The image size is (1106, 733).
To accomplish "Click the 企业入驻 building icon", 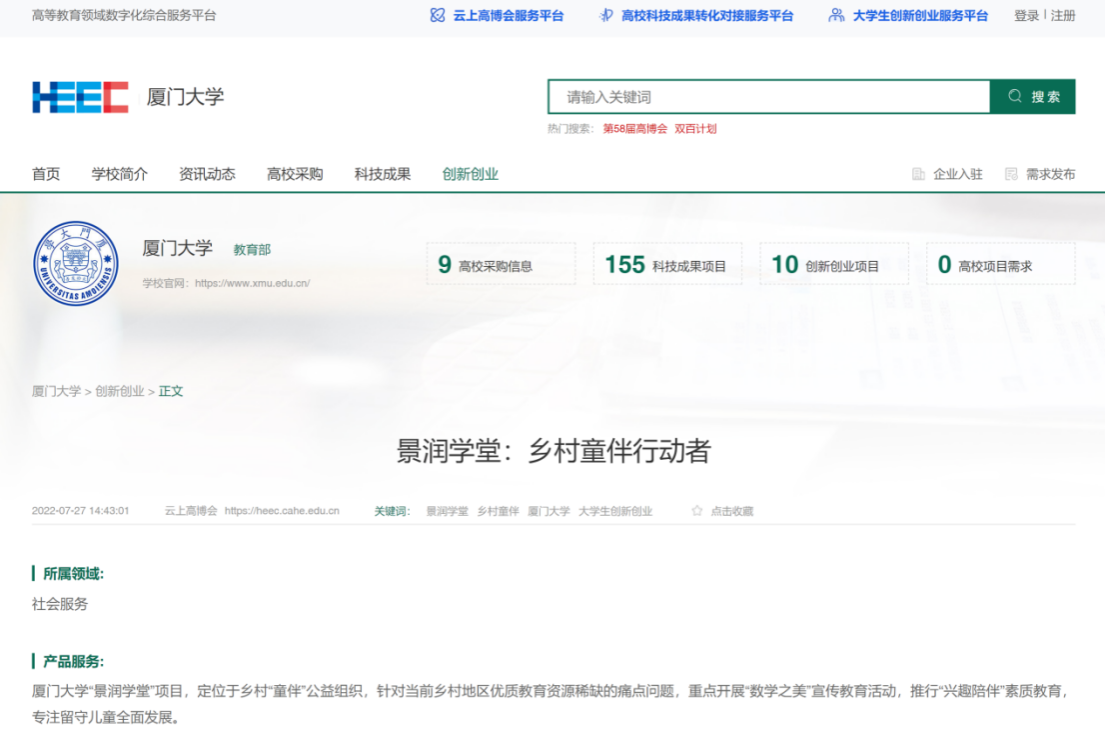I will (918, 174).
